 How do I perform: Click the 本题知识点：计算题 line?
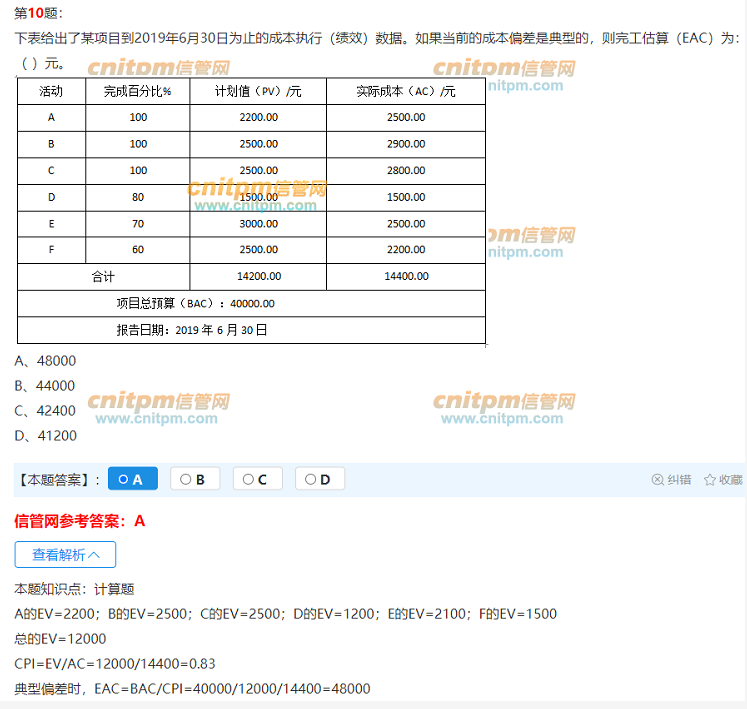(x=74, y=590)
